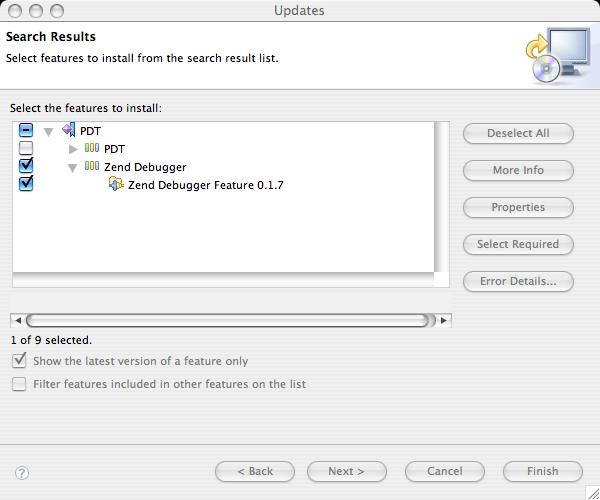Click the Deselect All button
Screen dimensions: 600x500
click(x=518, y=133)
